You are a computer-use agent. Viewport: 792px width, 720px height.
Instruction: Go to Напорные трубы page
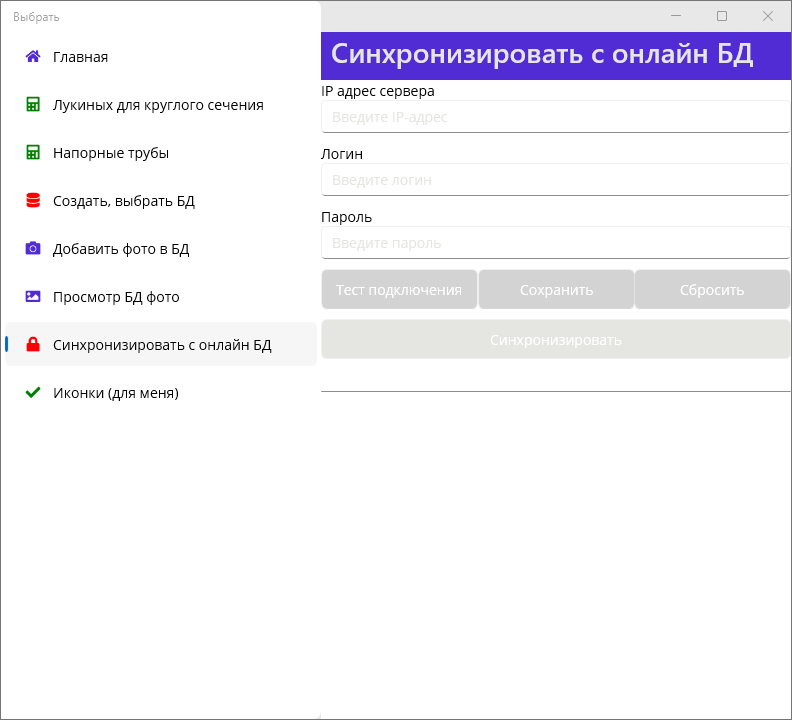[111, 153]
